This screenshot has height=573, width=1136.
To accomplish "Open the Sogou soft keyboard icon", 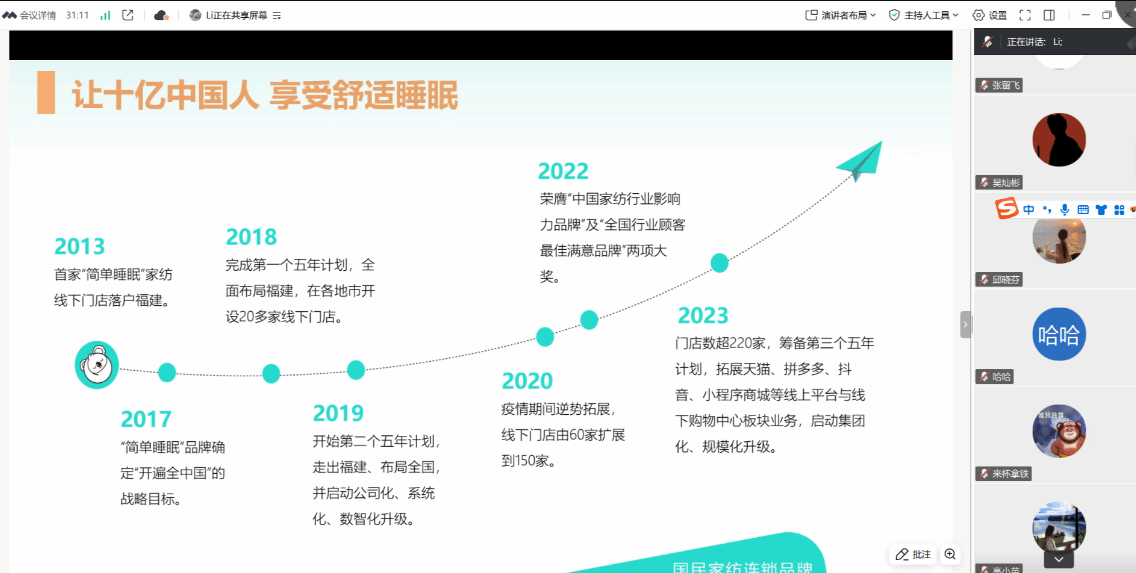I will [1083, 209].
